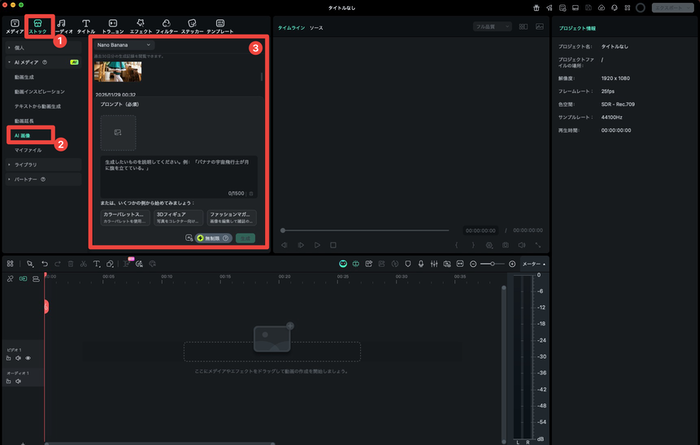Switch to the Templates (テンプレート) tab
Viewport: 700px width, 445px height.
[x=219, y=25]
